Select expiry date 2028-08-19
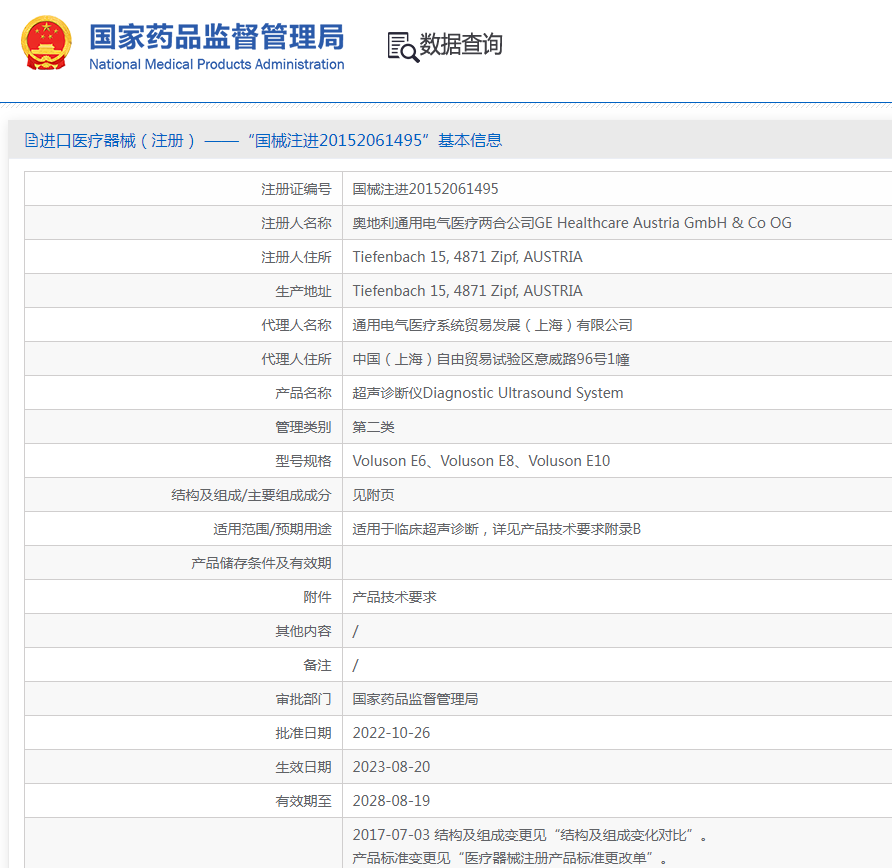 (x=391, y=801)
